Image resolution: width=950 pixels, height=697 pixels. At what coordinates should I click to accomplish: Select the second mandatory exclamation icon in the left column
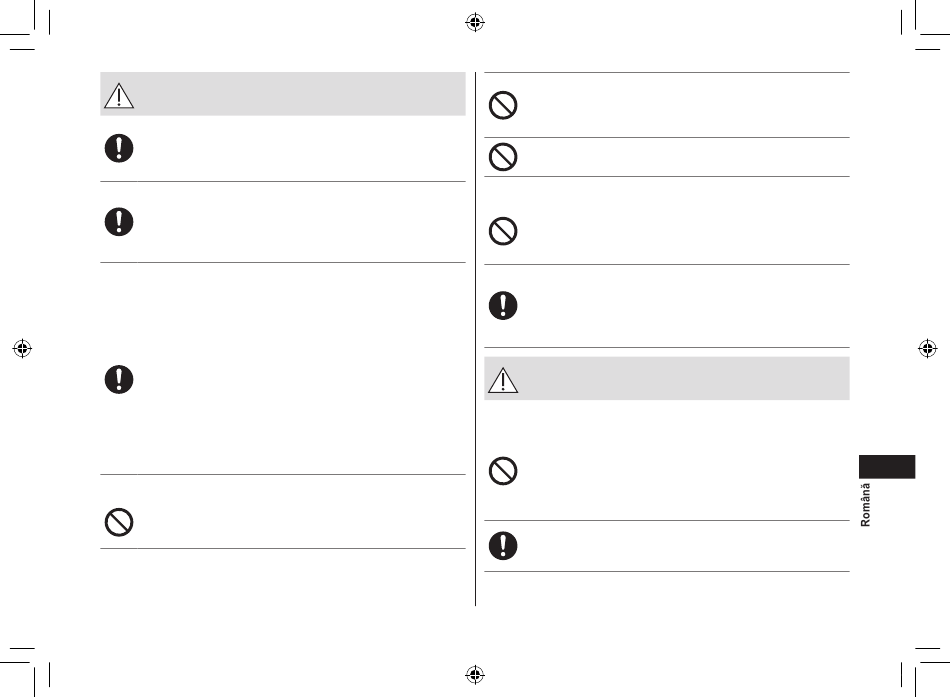[119, 222]
